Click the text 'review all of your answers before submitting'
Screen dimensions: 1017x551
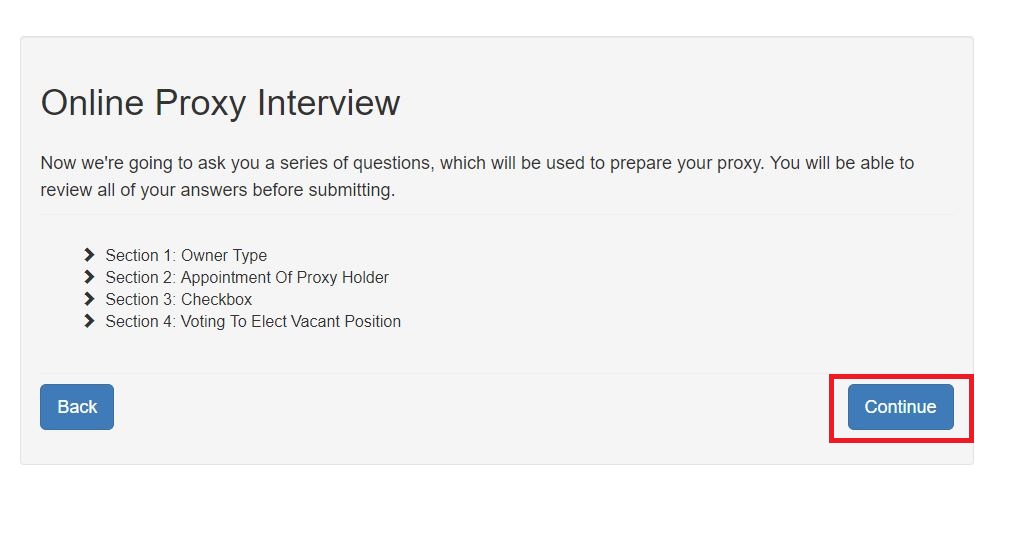pyautogui.click(x=217, y=189)
